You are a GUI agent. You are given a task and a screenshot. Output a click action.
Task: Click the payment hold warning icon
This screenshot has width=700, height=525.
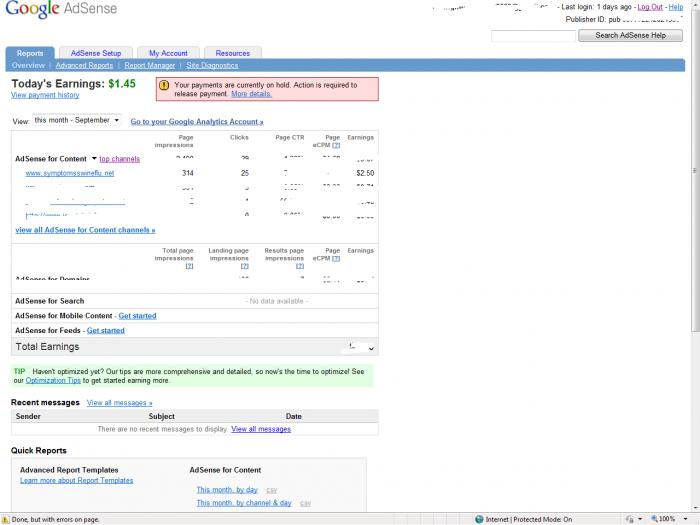pos(165,86)
